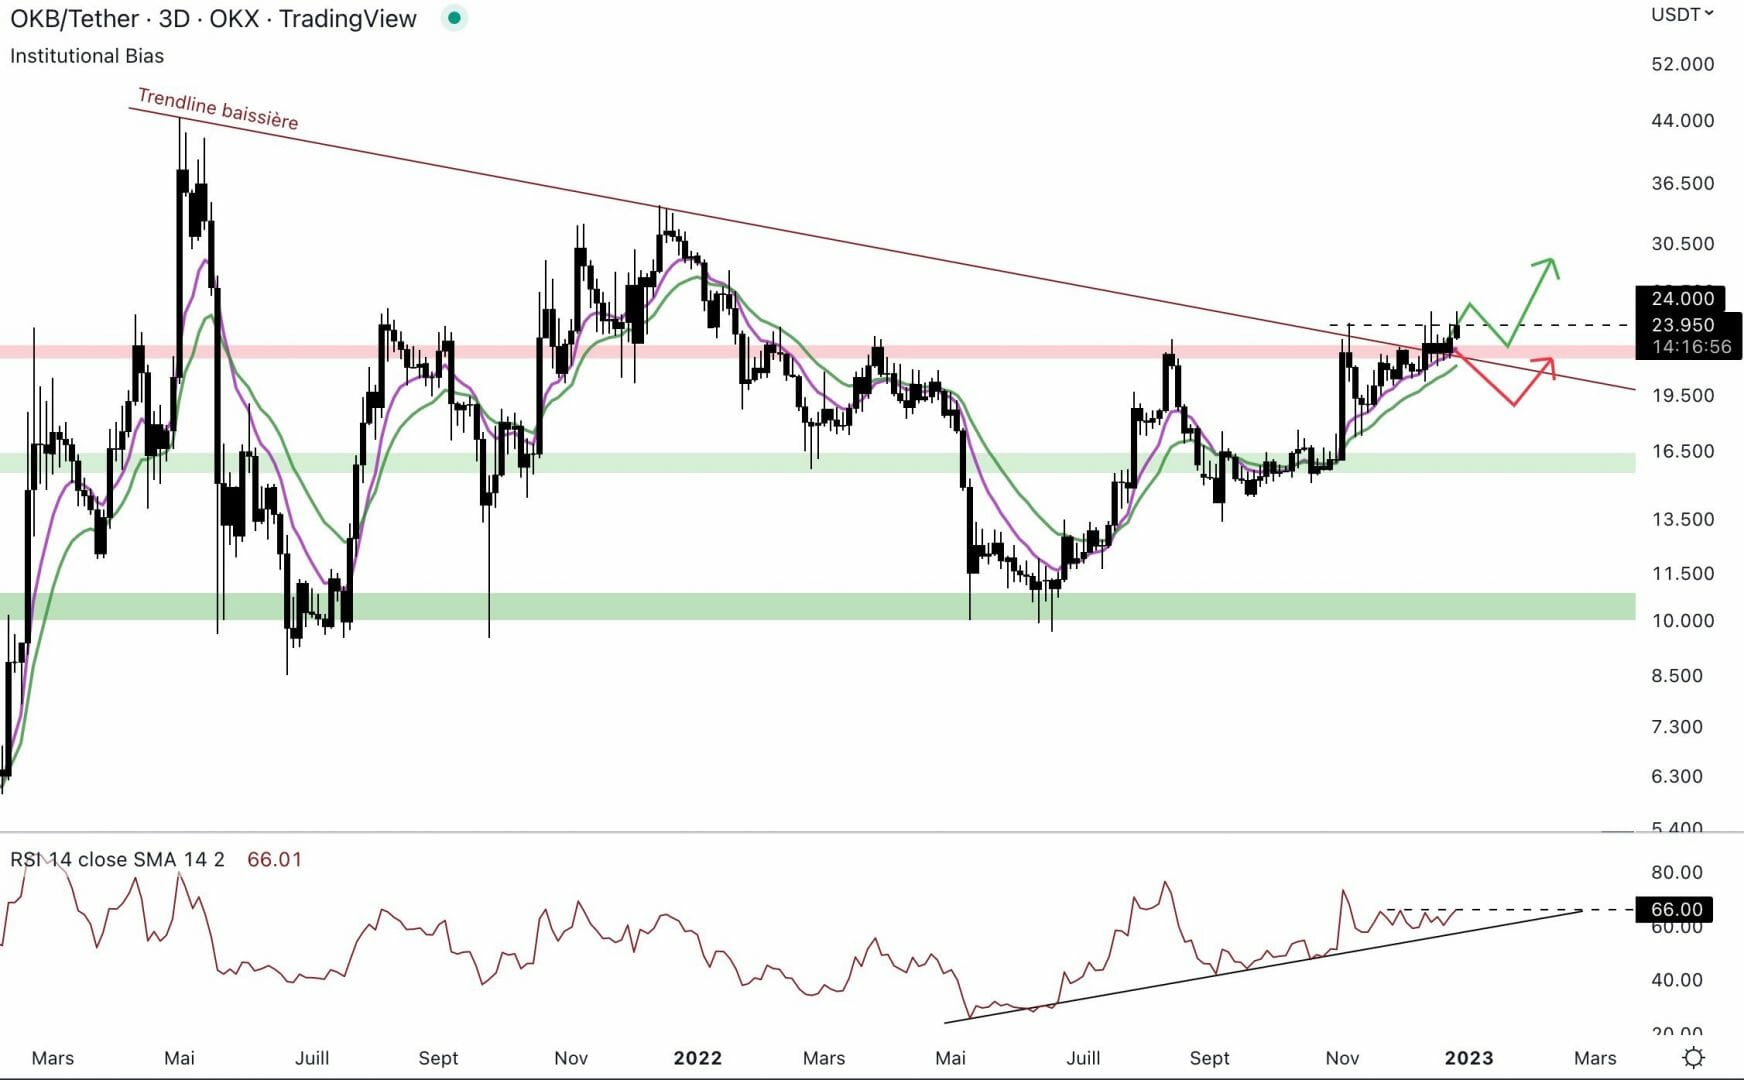Click the RSI 66.00 value label
The height and width of the screenshot is (1080, 1744).
pyautogui.click(x=1675, y=909)
